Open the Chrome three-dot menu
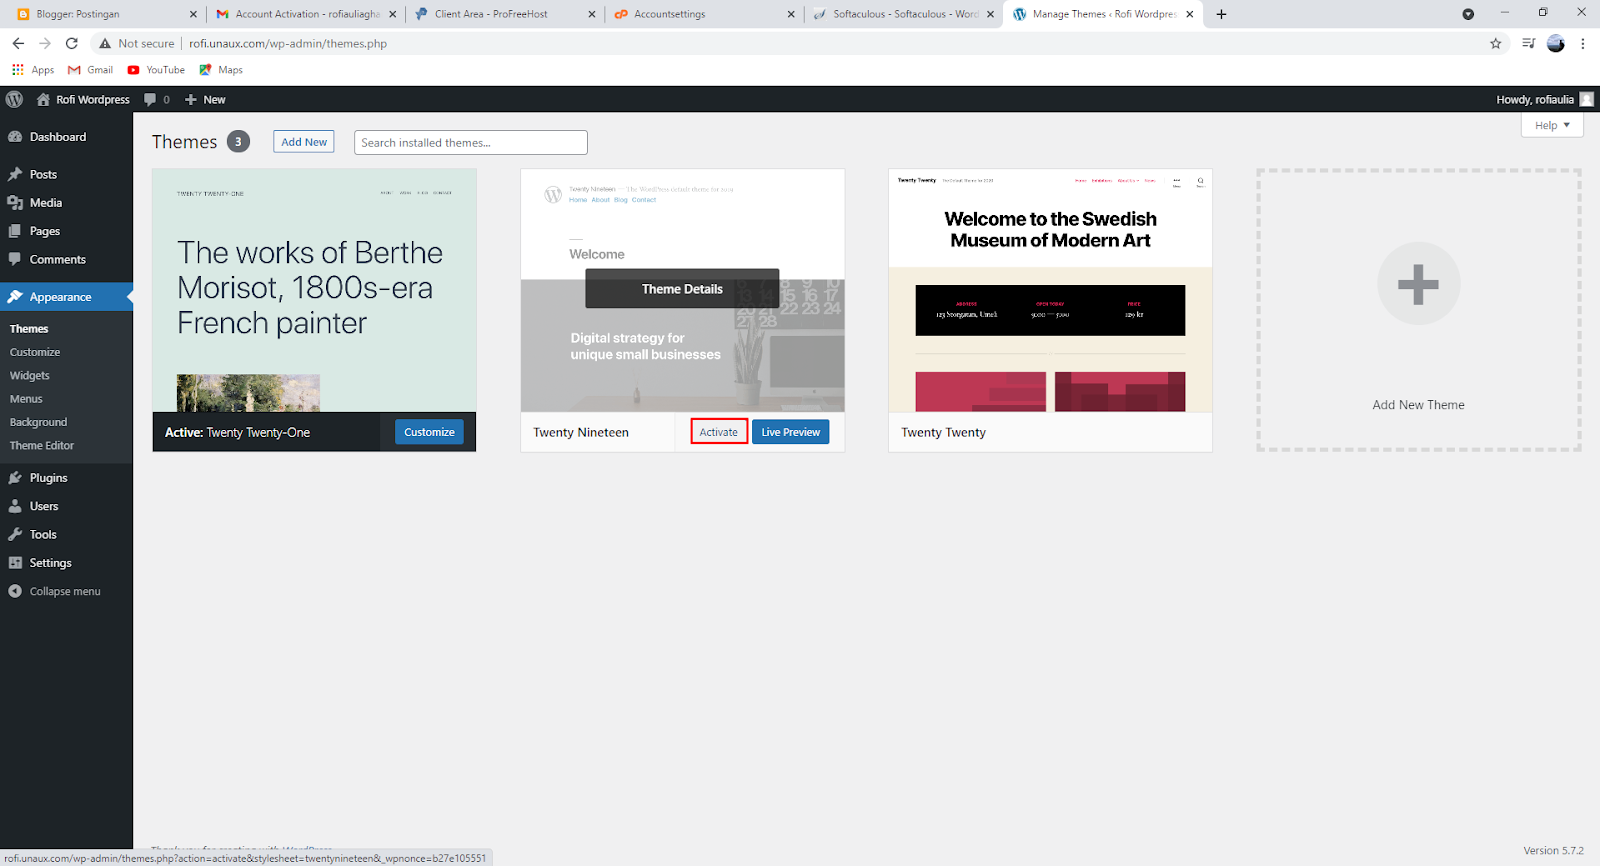1600x866 pixels. pyautogui.click(x=1583, y=43)
